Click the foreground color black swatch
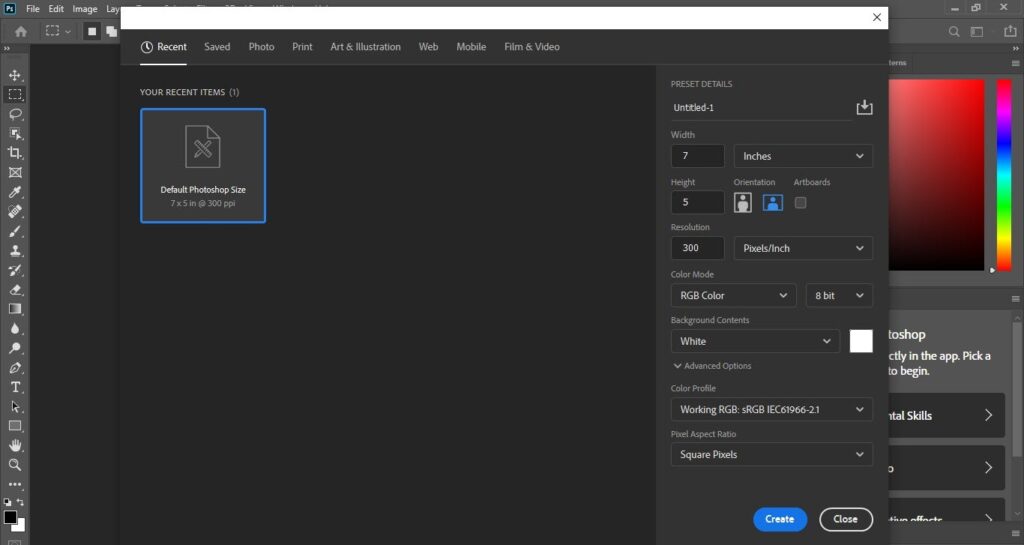Screen dimensions: 1024x545 pyautogui.click(x=10, y=517)
